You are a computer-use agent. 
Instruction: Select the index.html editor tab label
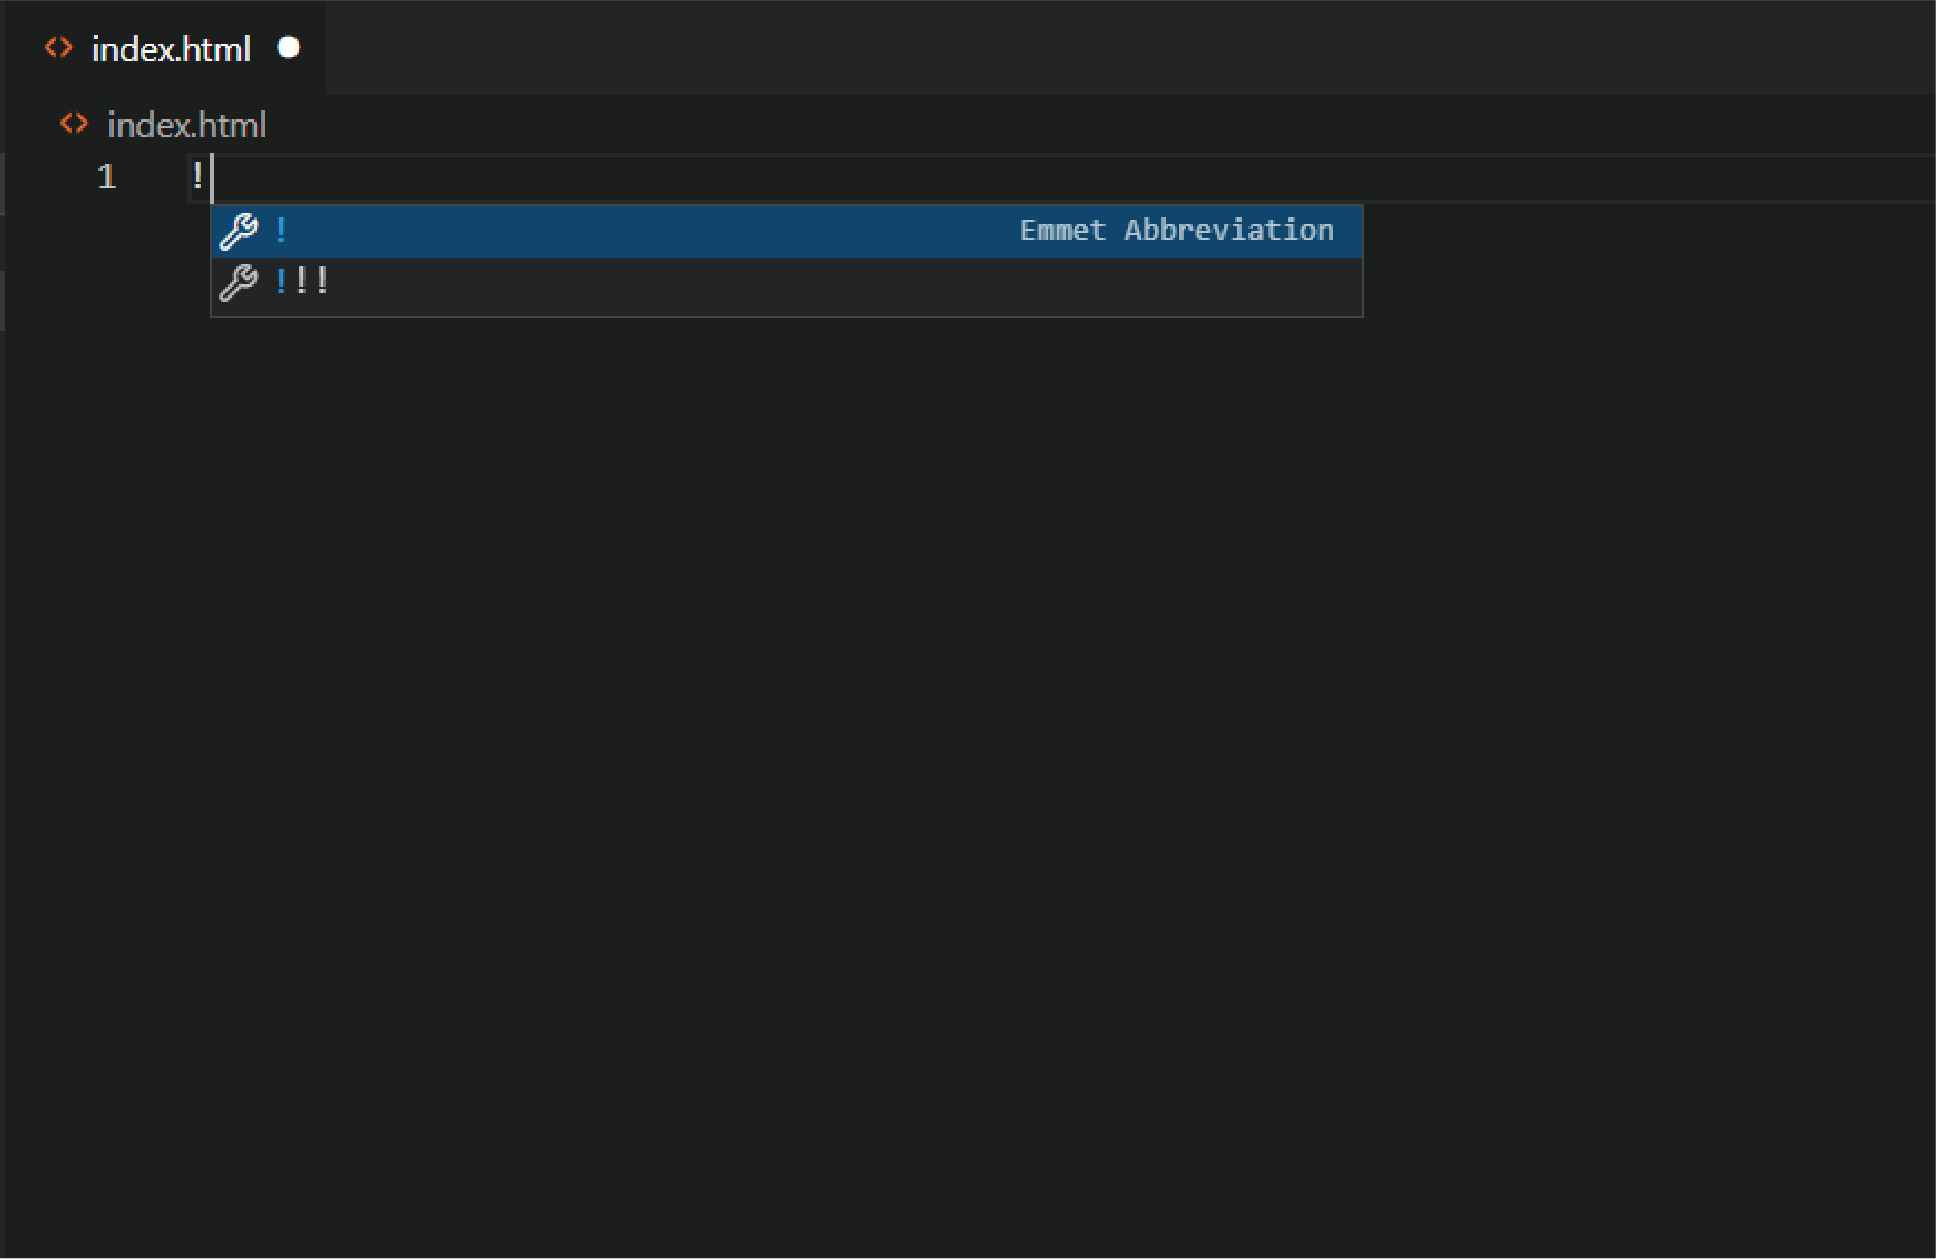click(x=171, y=49)
